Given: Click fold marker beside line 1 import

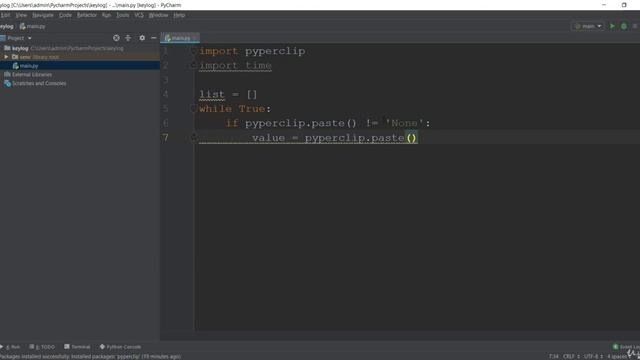Looking at the screenshot, I should coord(194,51).
